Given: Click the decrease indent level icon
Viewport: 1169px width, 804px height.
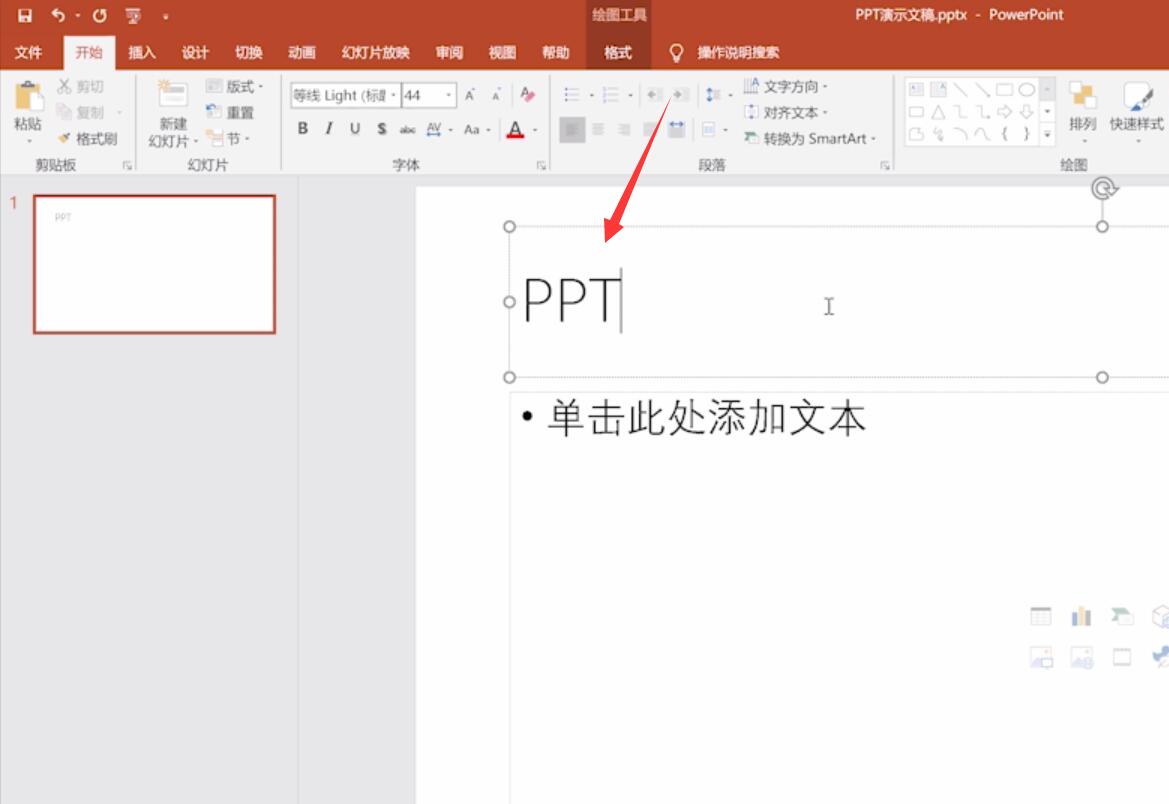Looking at the screenshot, I should [x=654, y=95].
